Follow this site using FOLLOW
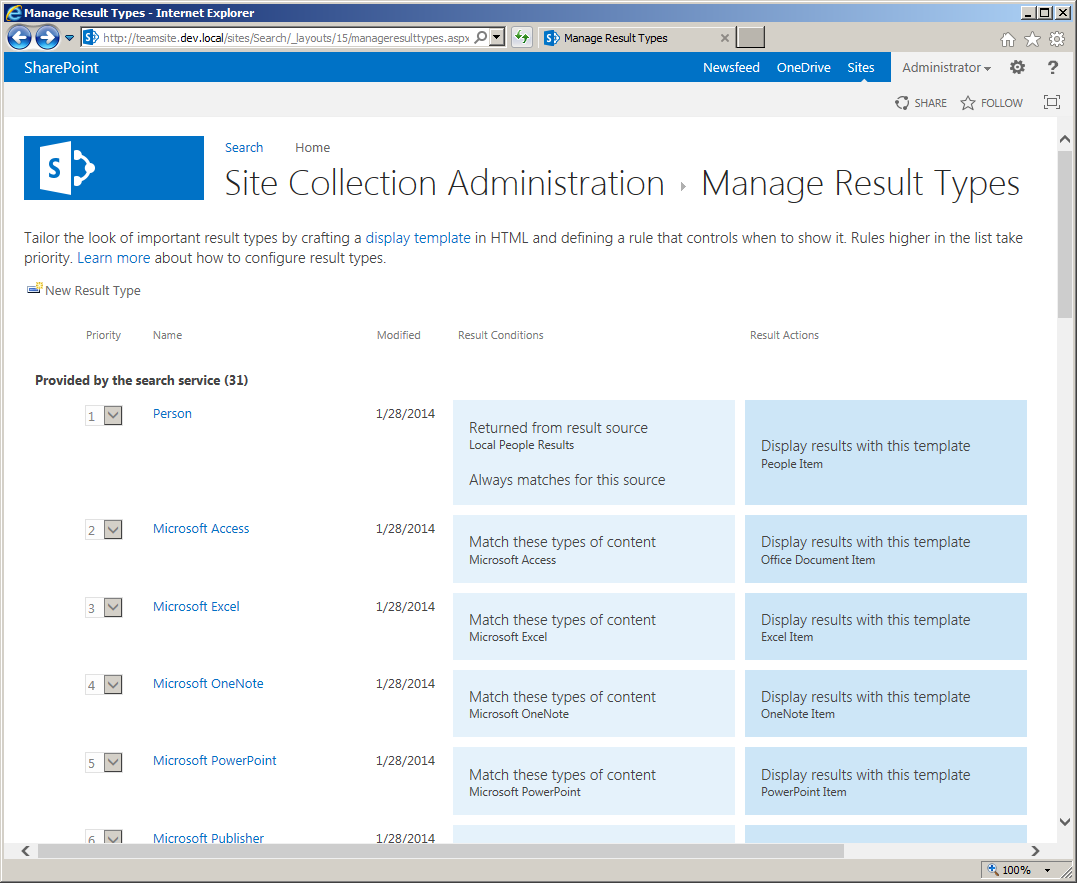Viewport: 1077px width, 883px height. pos(991,103)
